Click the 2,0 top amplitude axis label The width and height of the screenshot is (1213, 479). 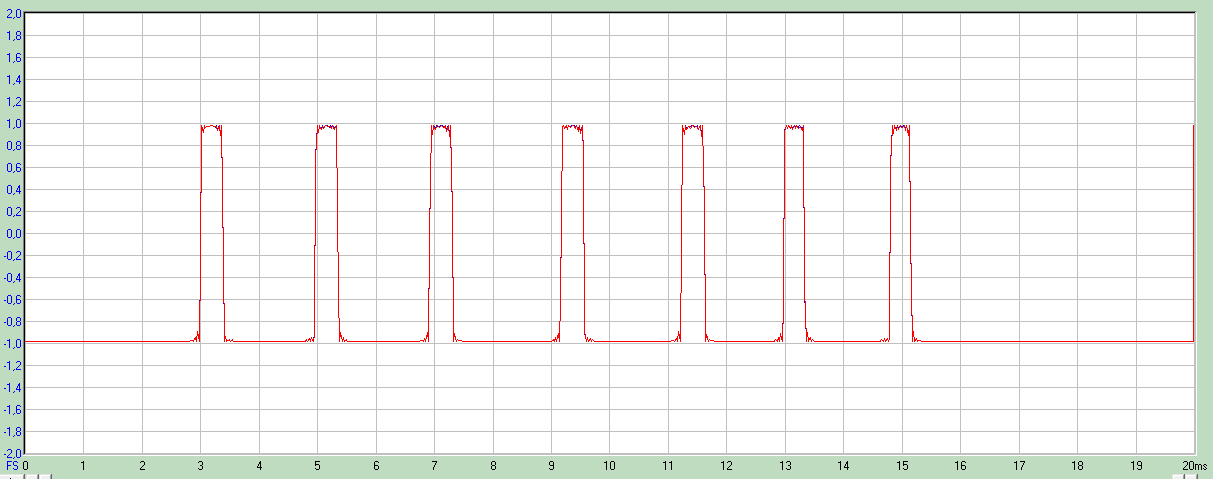15,14
